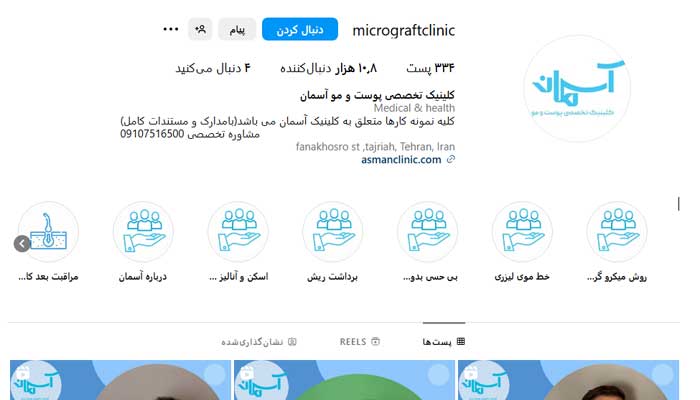Image resolution: width=700 pixels, height=400 pixels.
Task: Open the آسمان clinic profile picture
Action: tap(577, 88)
